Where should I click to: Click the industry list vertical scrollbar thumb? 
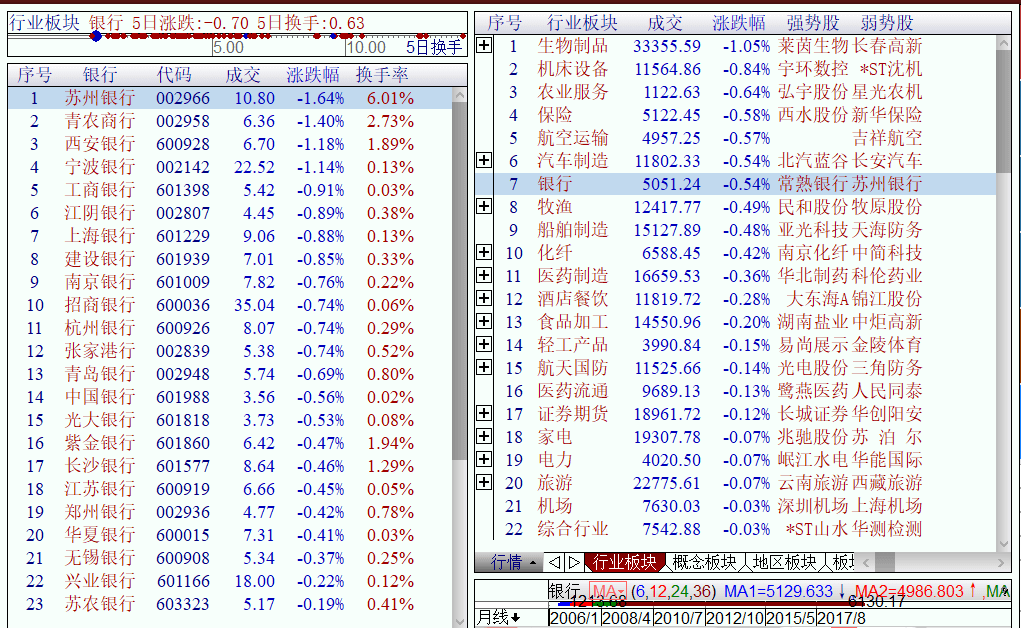tap(1003, 111)
